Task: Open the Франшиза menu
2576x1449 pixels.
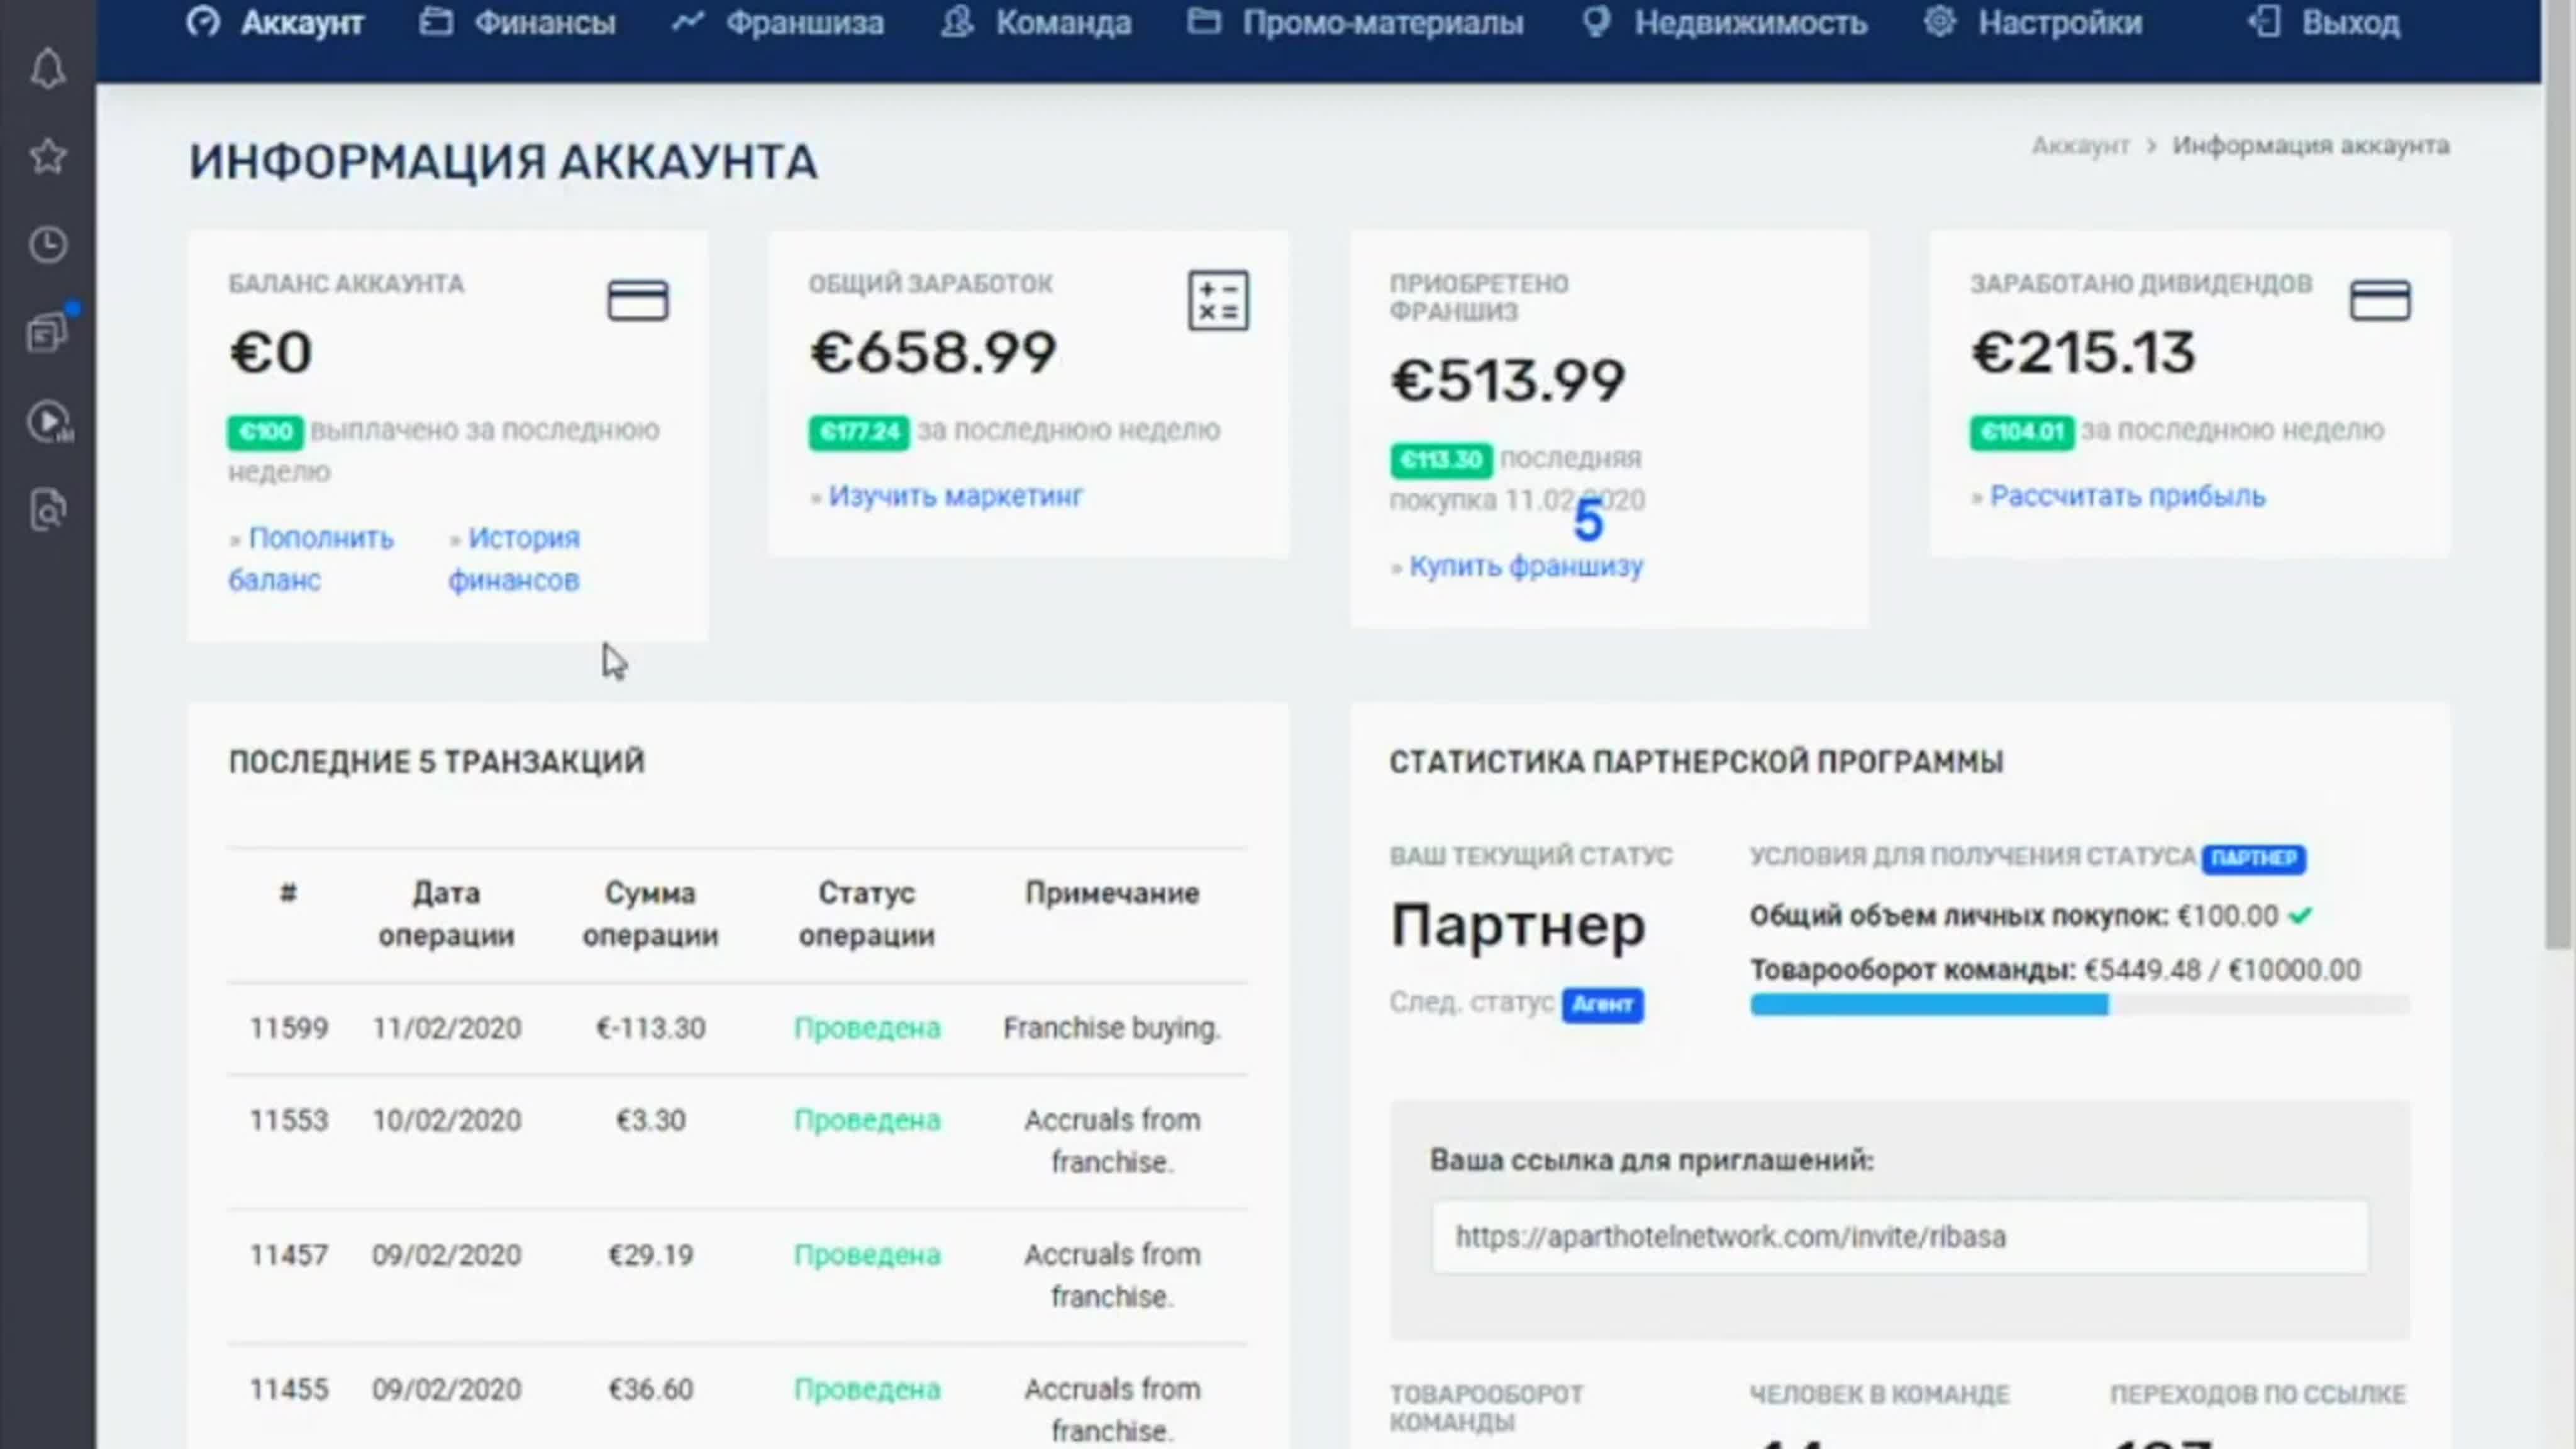Action: point(778,22)
